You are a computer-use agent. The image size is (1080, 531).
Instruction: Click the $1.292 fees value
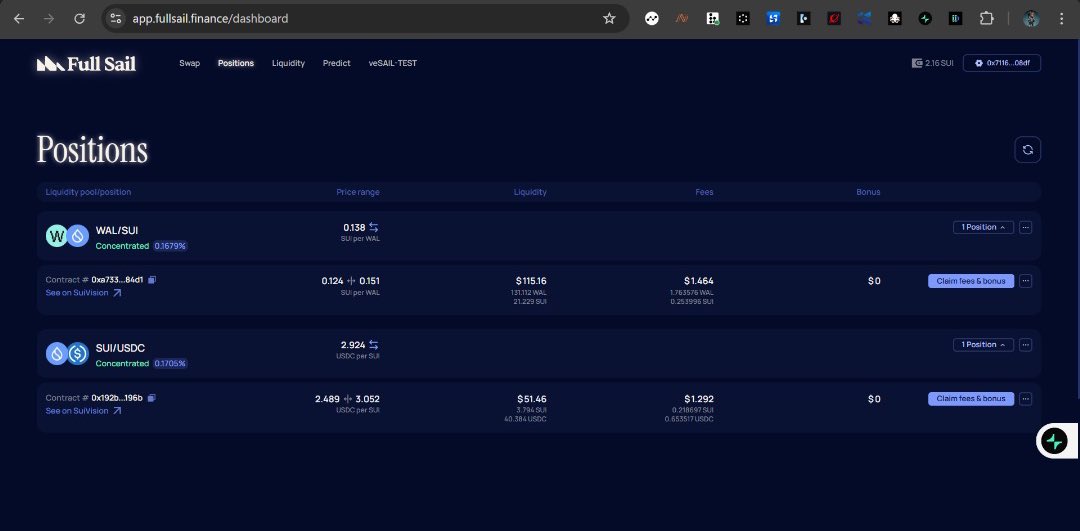pyautogui.click(x=698, y=399)
